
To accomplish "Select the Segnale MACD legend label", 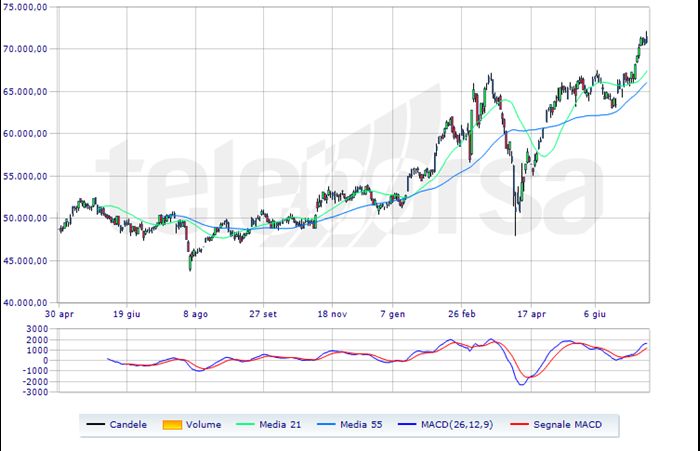I will click(567, 425).
